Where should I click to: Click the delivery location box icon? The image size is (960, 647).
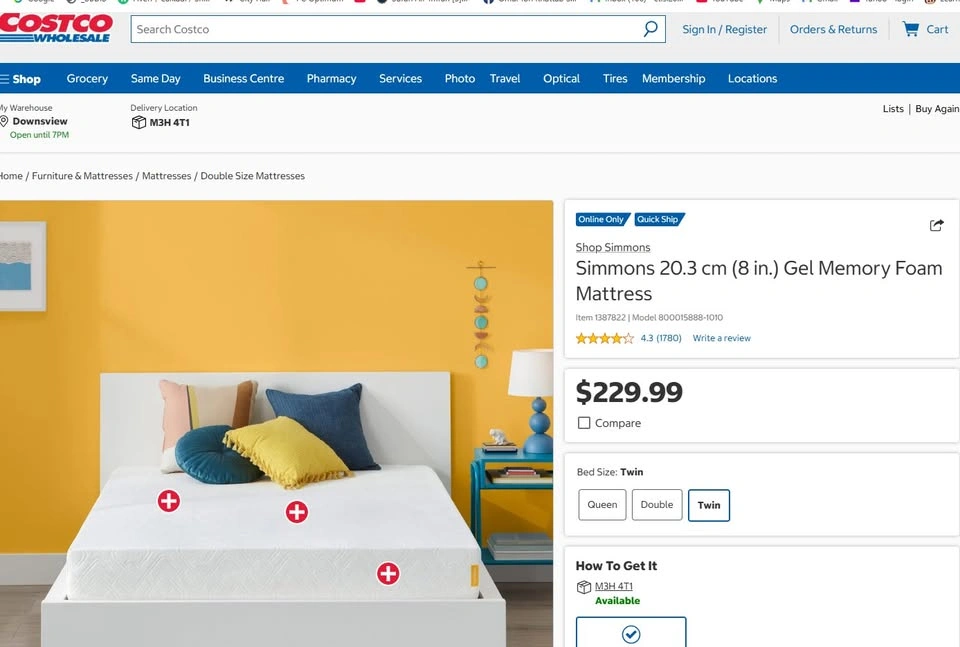(139, 122)
